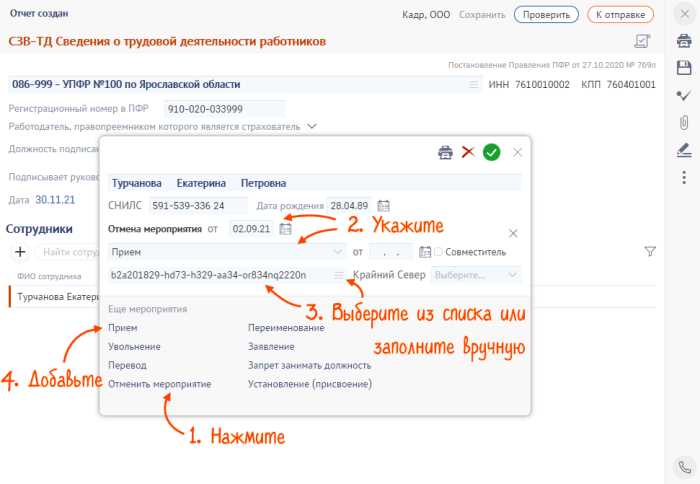Click the date of birth field 28.04.89

click(x=350, y=206)
